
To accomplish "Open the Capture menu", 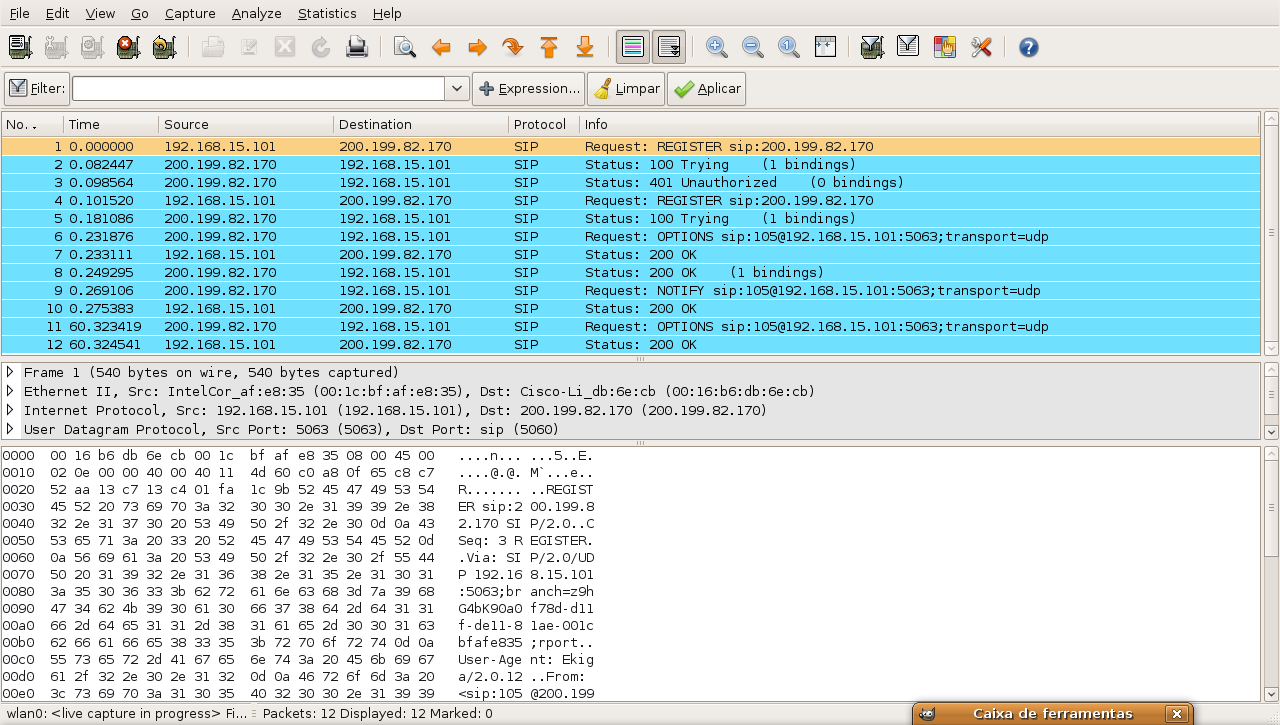I will 190,13.
